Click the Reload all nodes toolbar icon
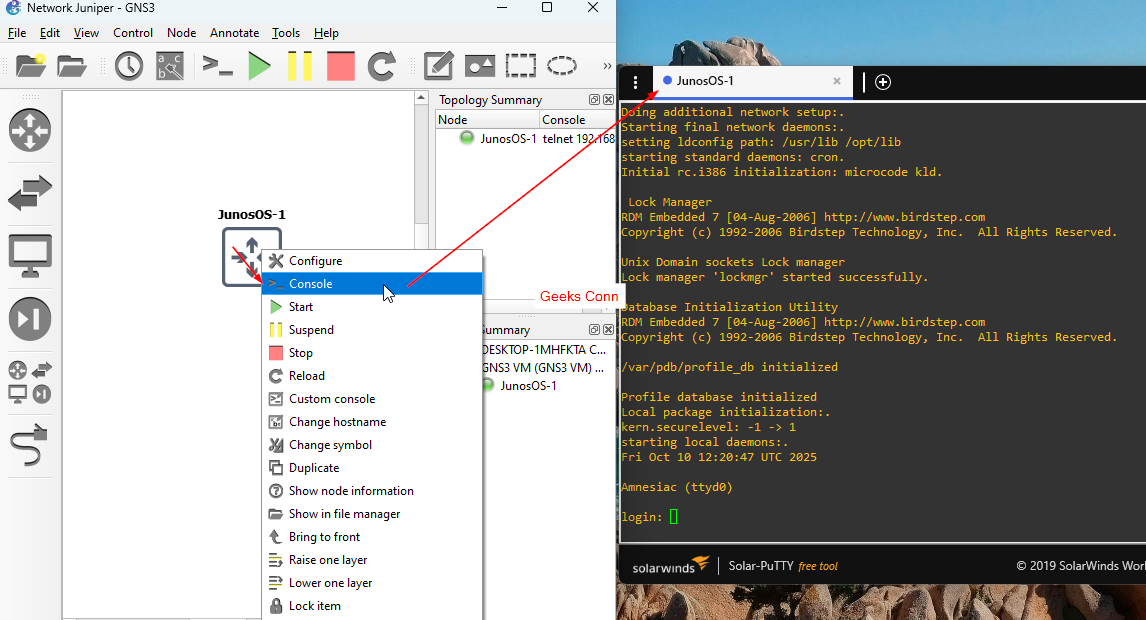This screenshot has height=620, width=1146. [382, 66]
